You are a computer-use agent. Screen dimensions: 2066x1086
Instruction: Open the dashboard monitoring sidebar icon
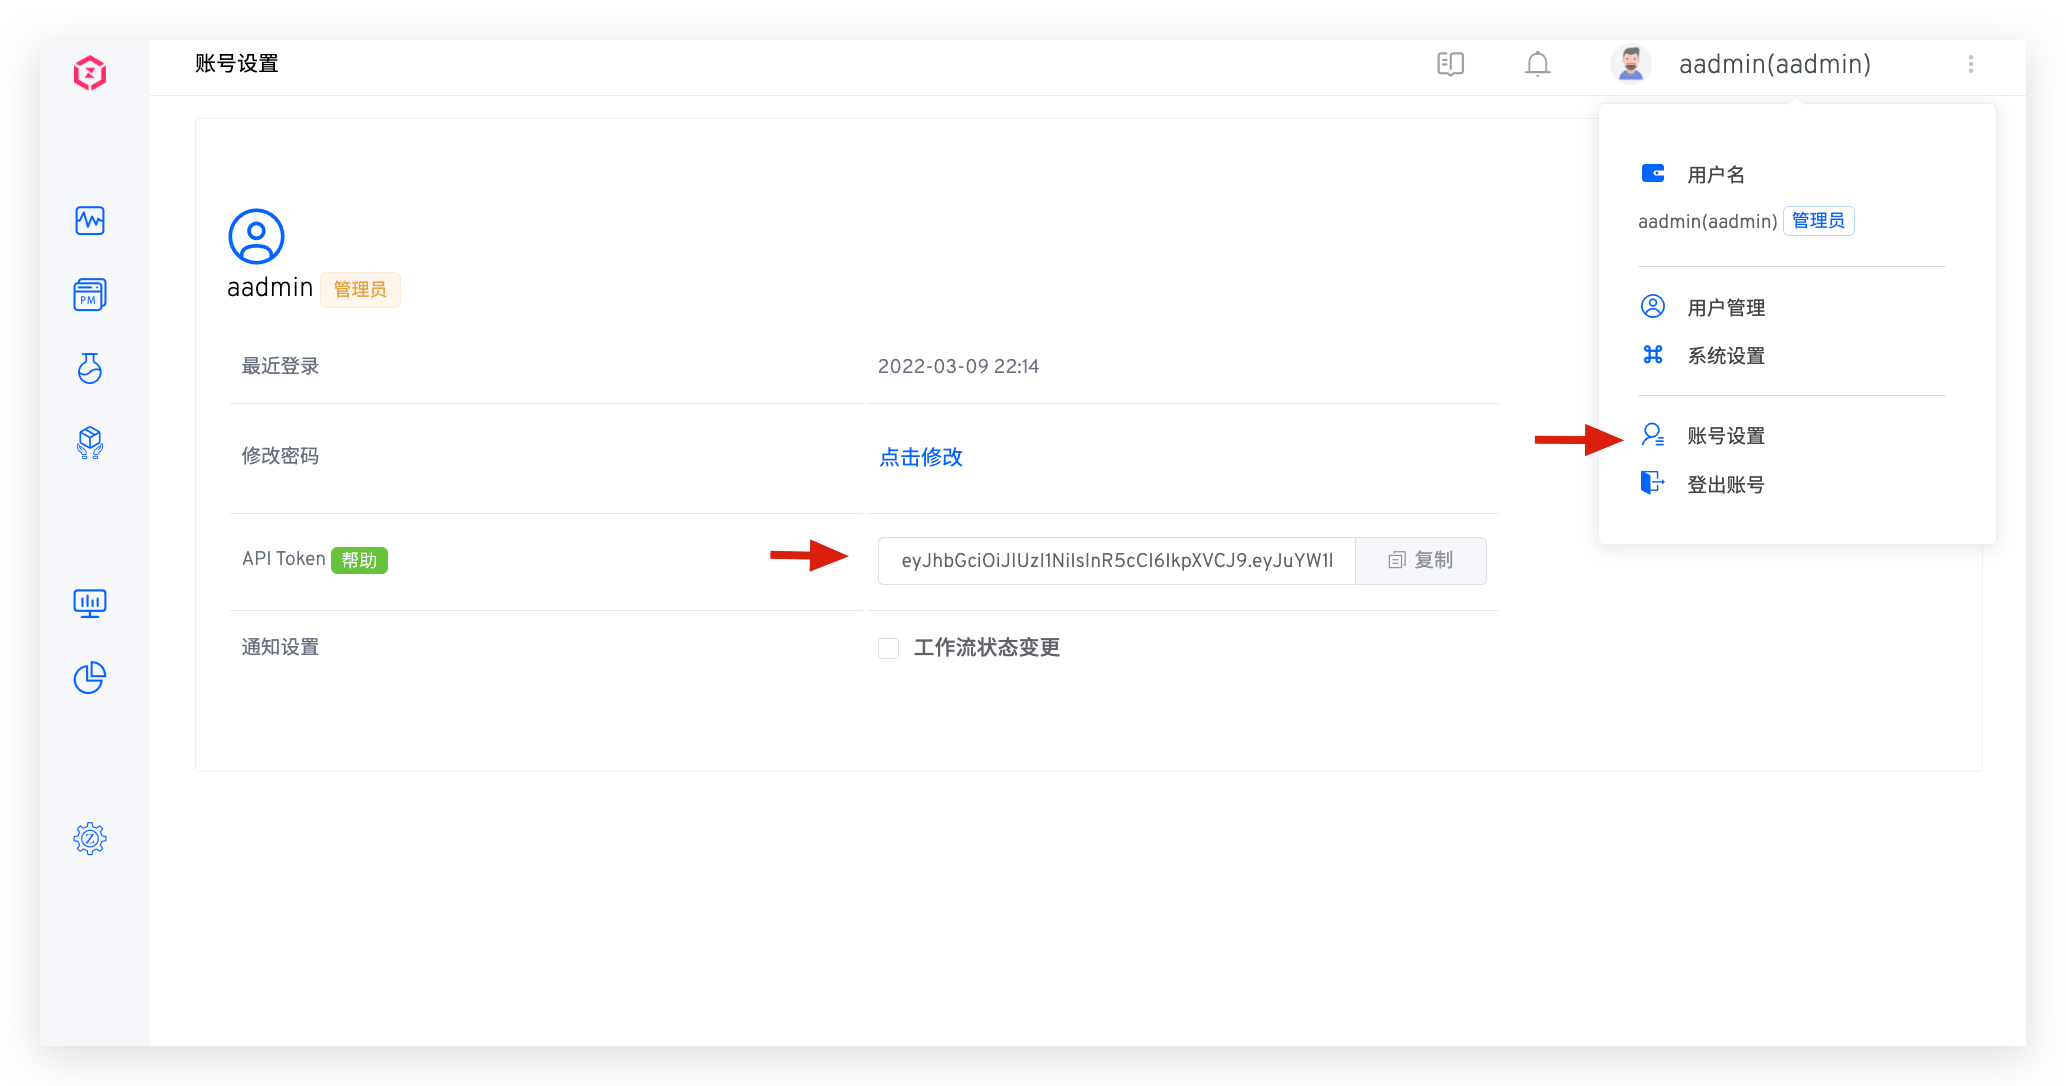(x=89, y=221)
